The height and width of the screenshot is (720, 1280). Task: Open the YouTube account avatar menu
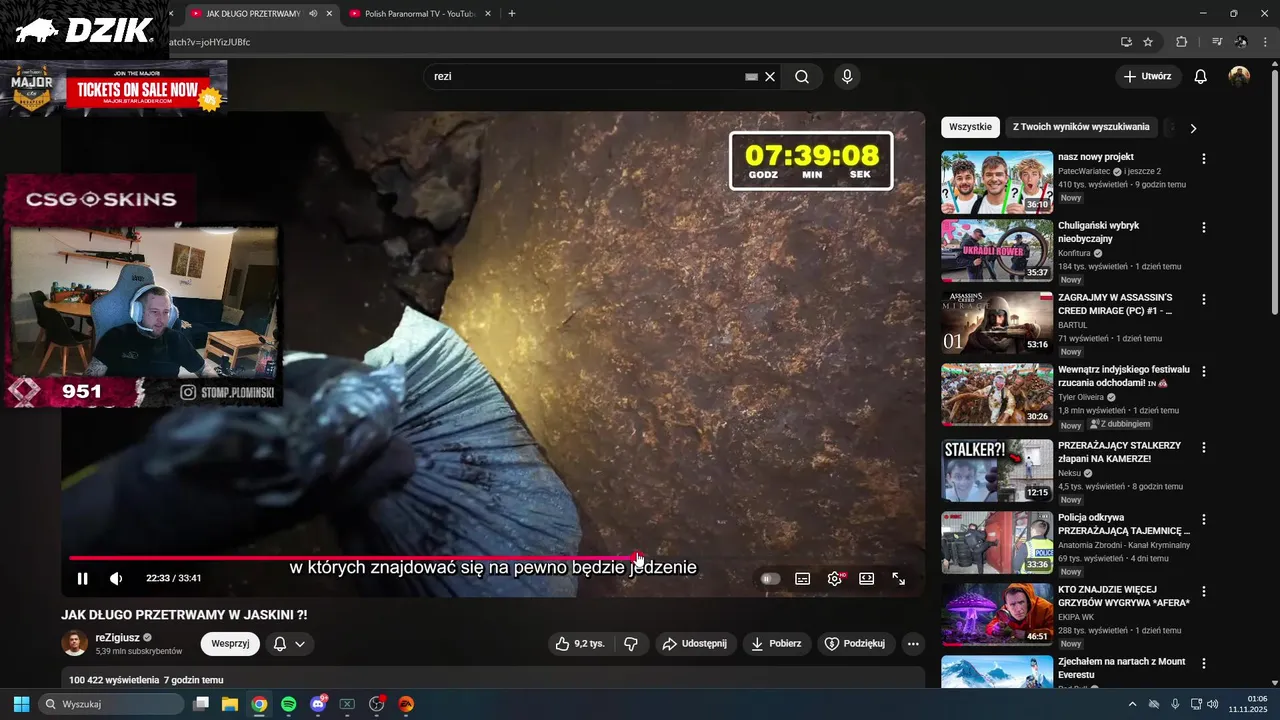(1239, 76)
